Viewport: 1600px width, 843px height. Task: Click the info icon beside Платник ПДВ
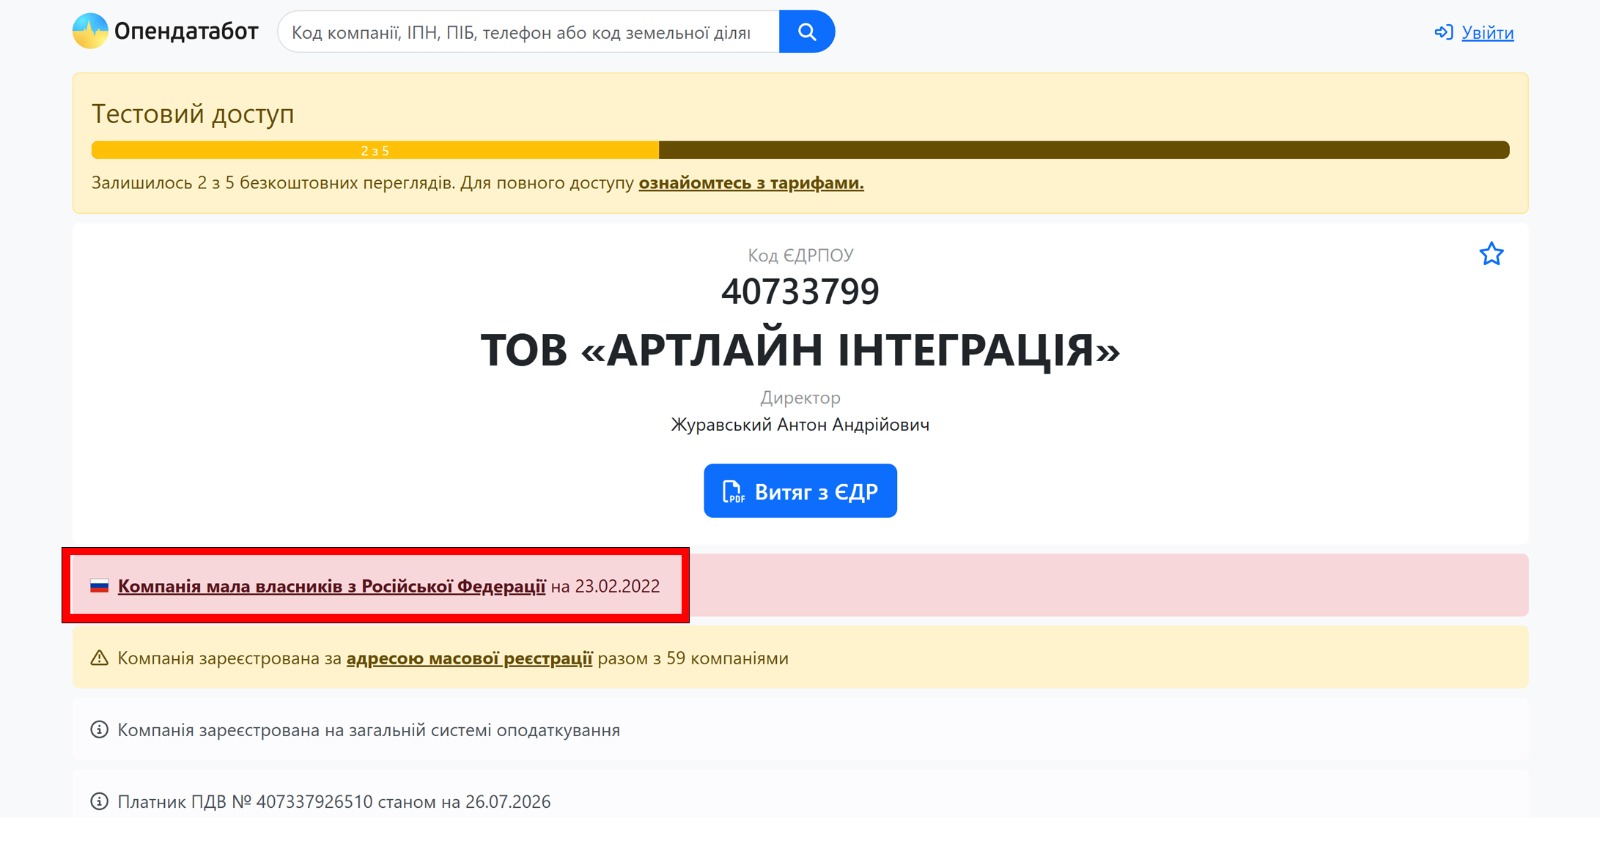tap(99, 801)
